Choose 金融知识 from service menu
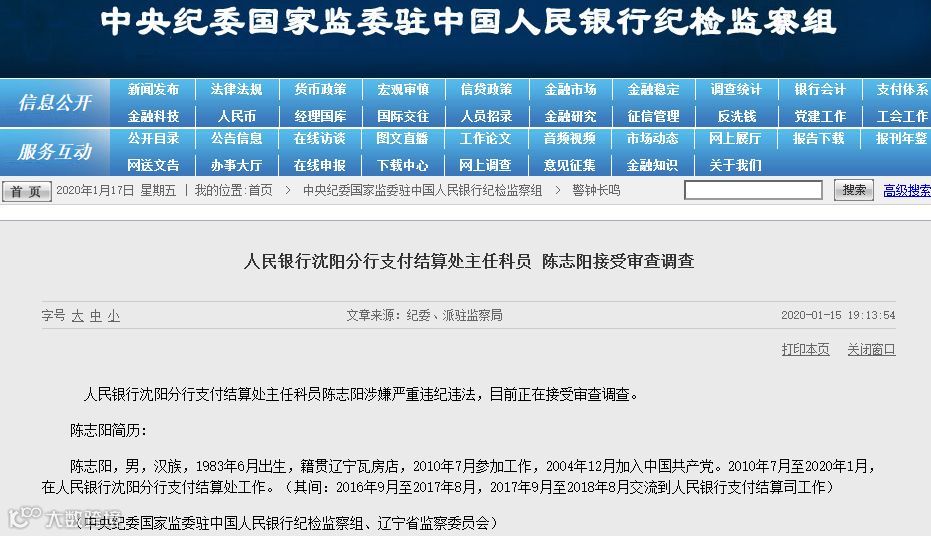The image size is (931, 536). click(x=653, y=165)
